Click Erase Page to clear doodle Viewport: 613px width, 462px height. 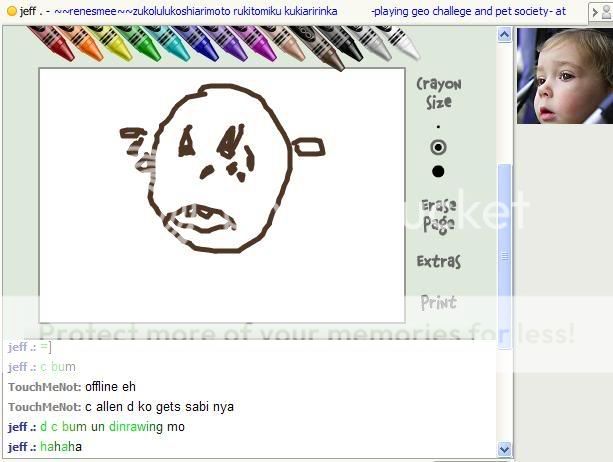[x=439, y=215]
